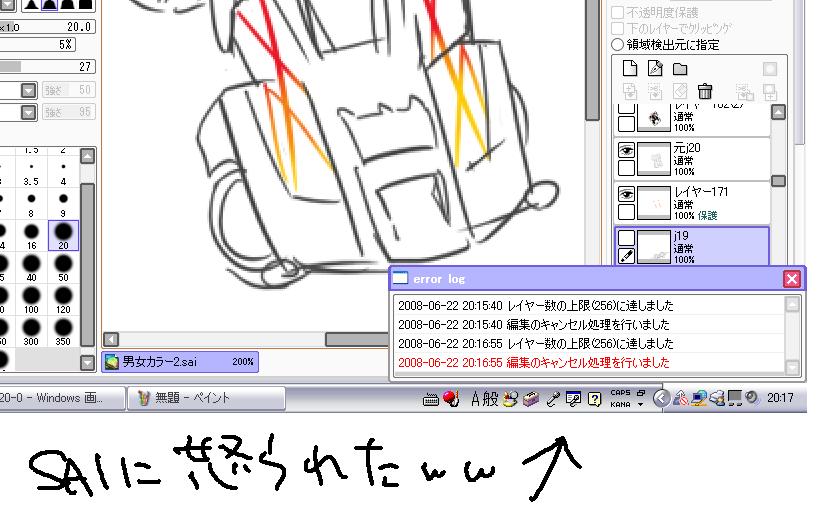Open the IME help question-mark icon
Viewport: 833px width, 527px height.
point(594,398)
